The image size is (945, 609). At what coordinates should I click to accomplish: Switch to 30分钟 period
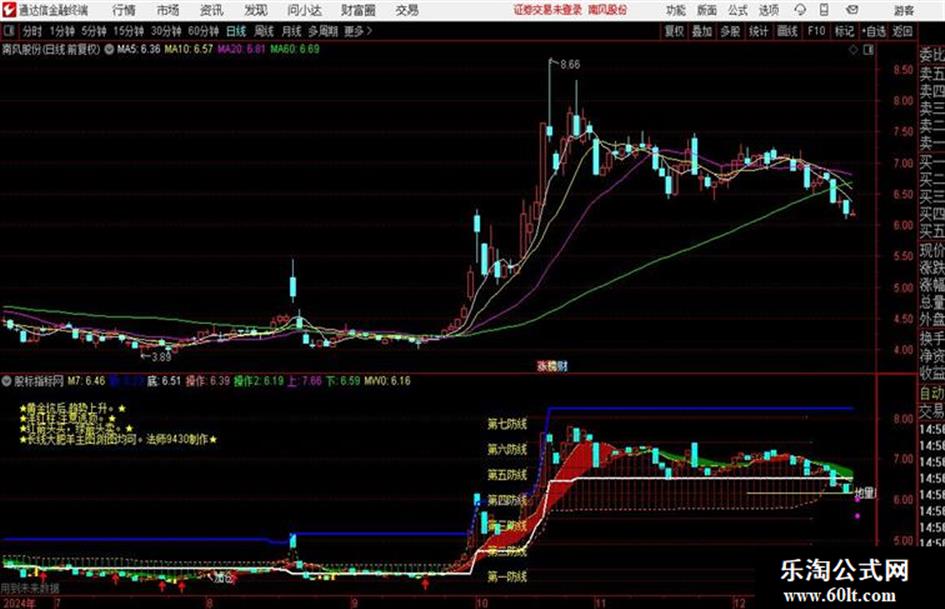(166, 31)
